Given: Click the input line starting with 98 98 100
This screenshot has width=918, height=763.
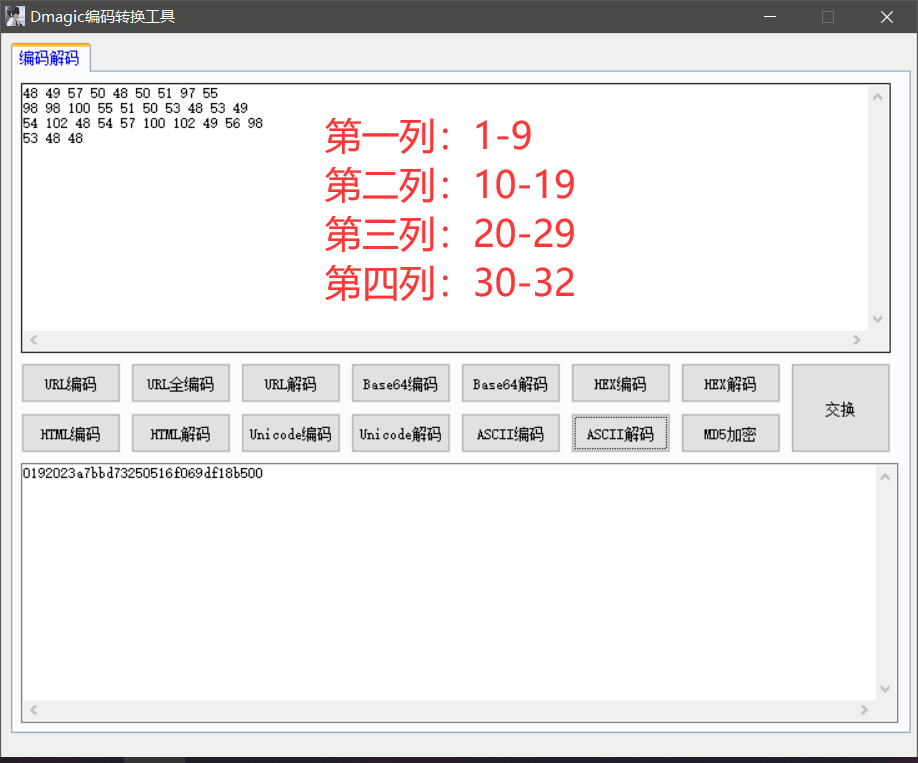Looking at the screenshot, I should [135, 108].
